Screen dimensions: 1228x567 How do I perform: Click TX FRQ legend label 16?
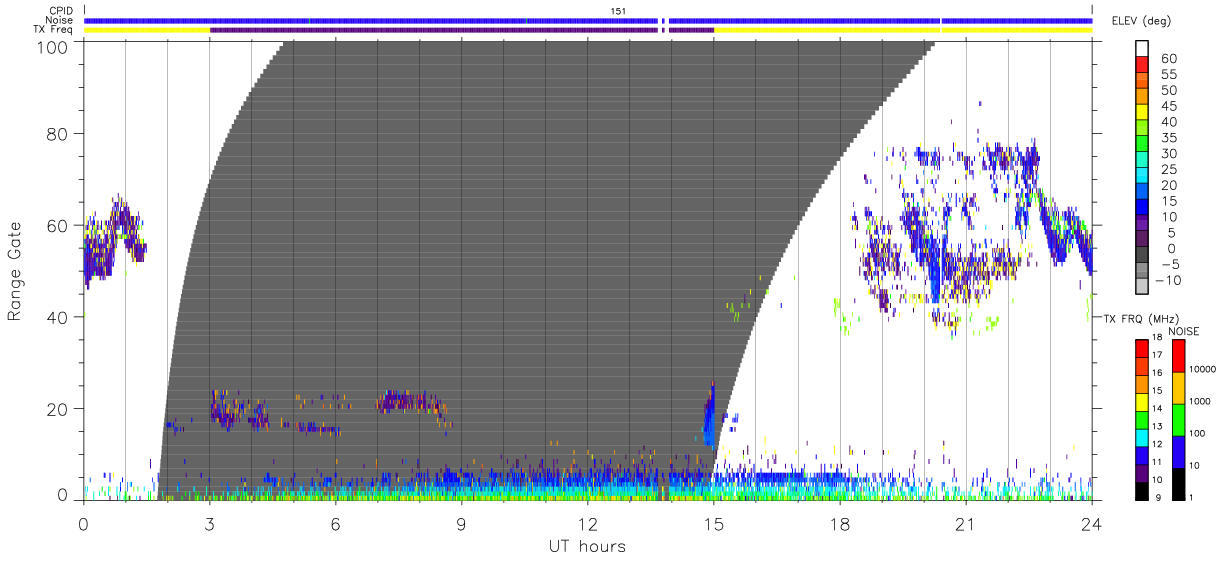tap(1156, 372)
